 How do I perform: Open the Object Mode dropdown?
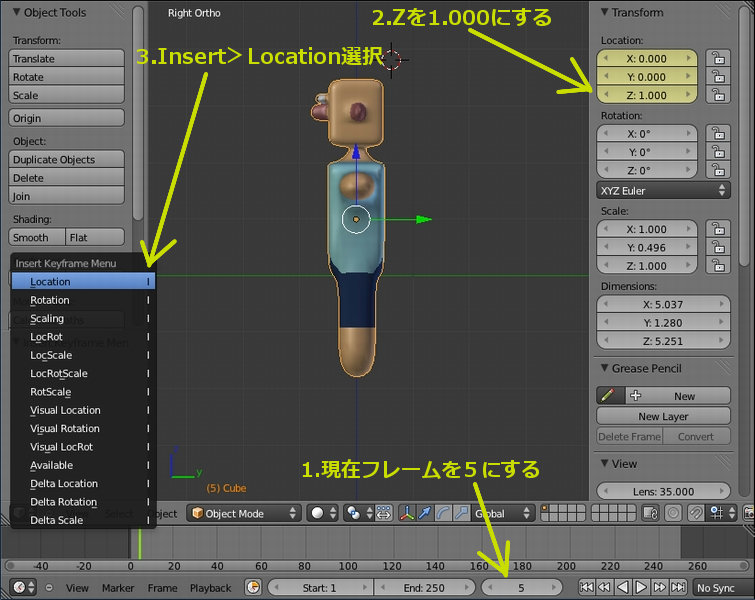244,513
